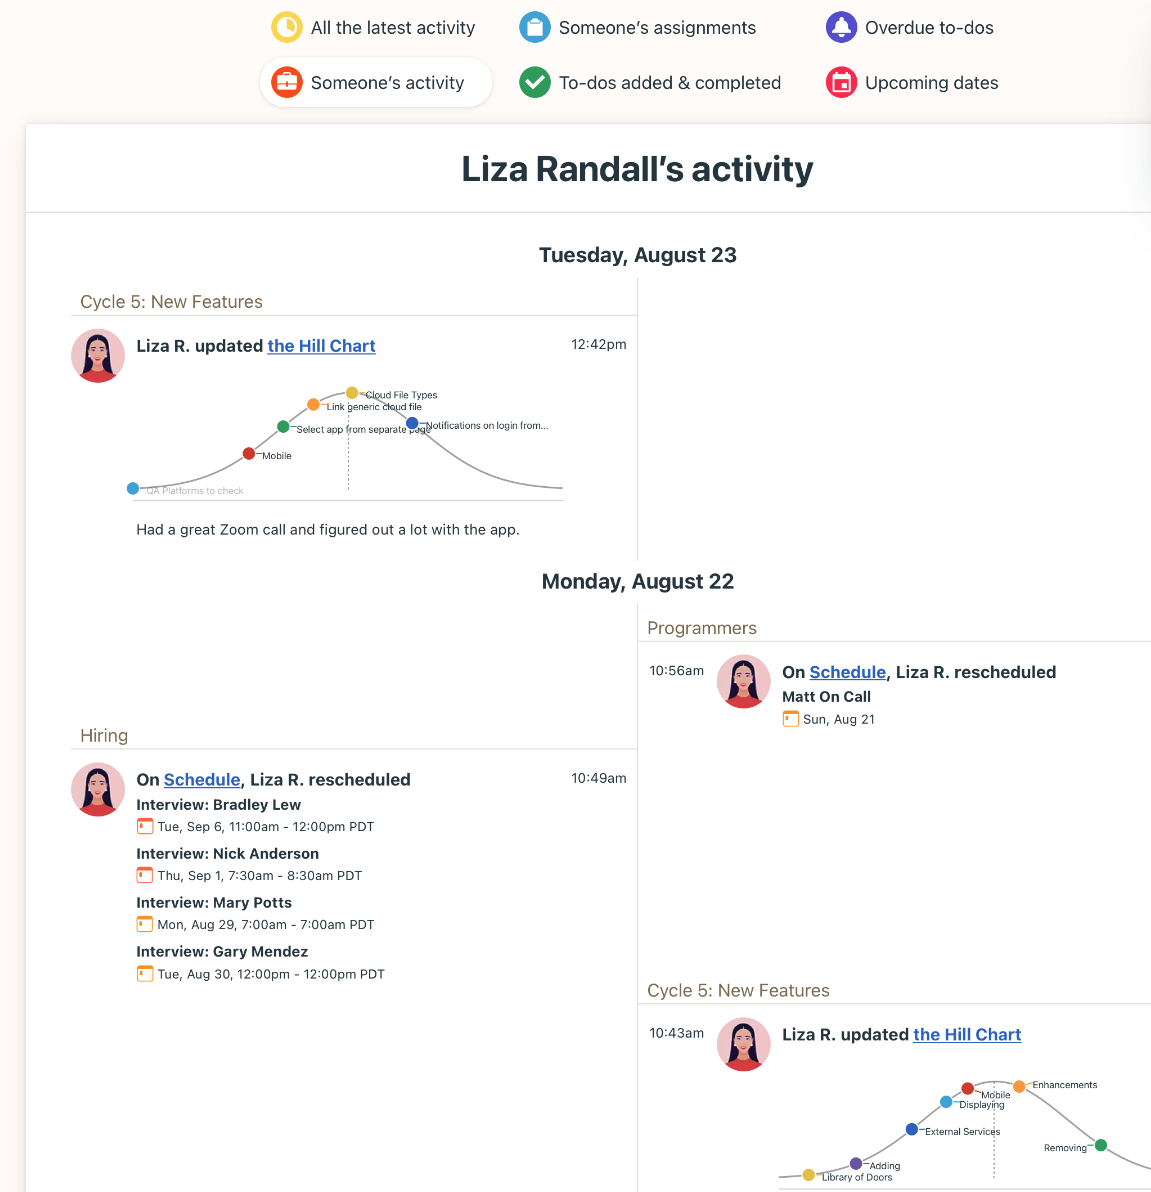The image size is (1151, 1192).
Task: Click dark blue Notifications on login dot
Action: (x=412, y=423)
